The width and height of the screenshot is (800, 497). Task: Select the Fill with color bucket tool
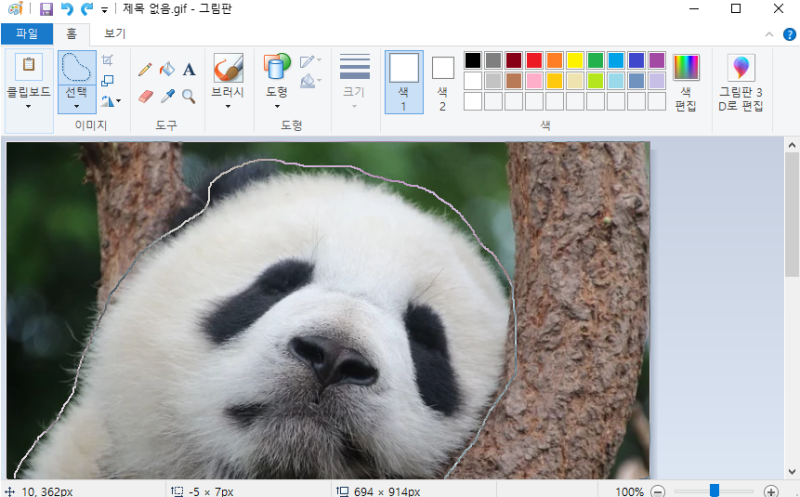click(x=167, y=69)
